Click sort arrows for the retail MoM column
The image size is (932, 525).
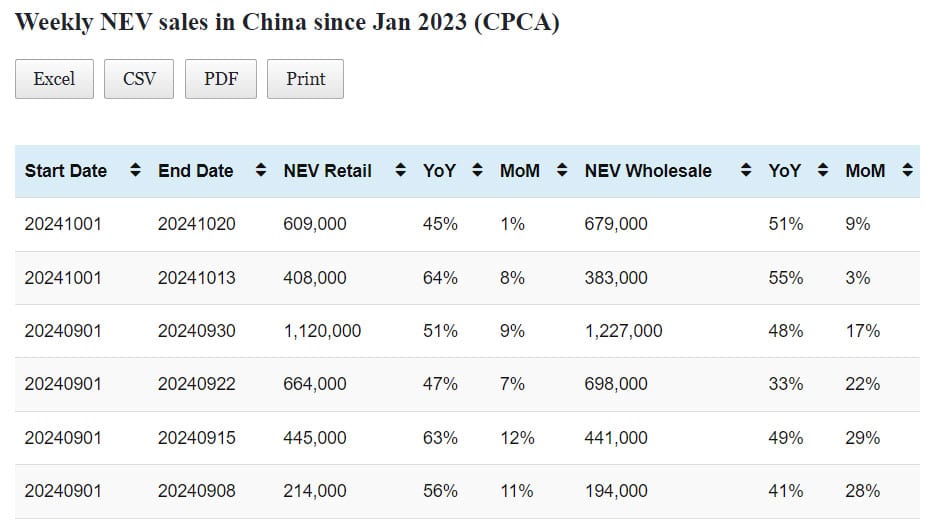562,171
